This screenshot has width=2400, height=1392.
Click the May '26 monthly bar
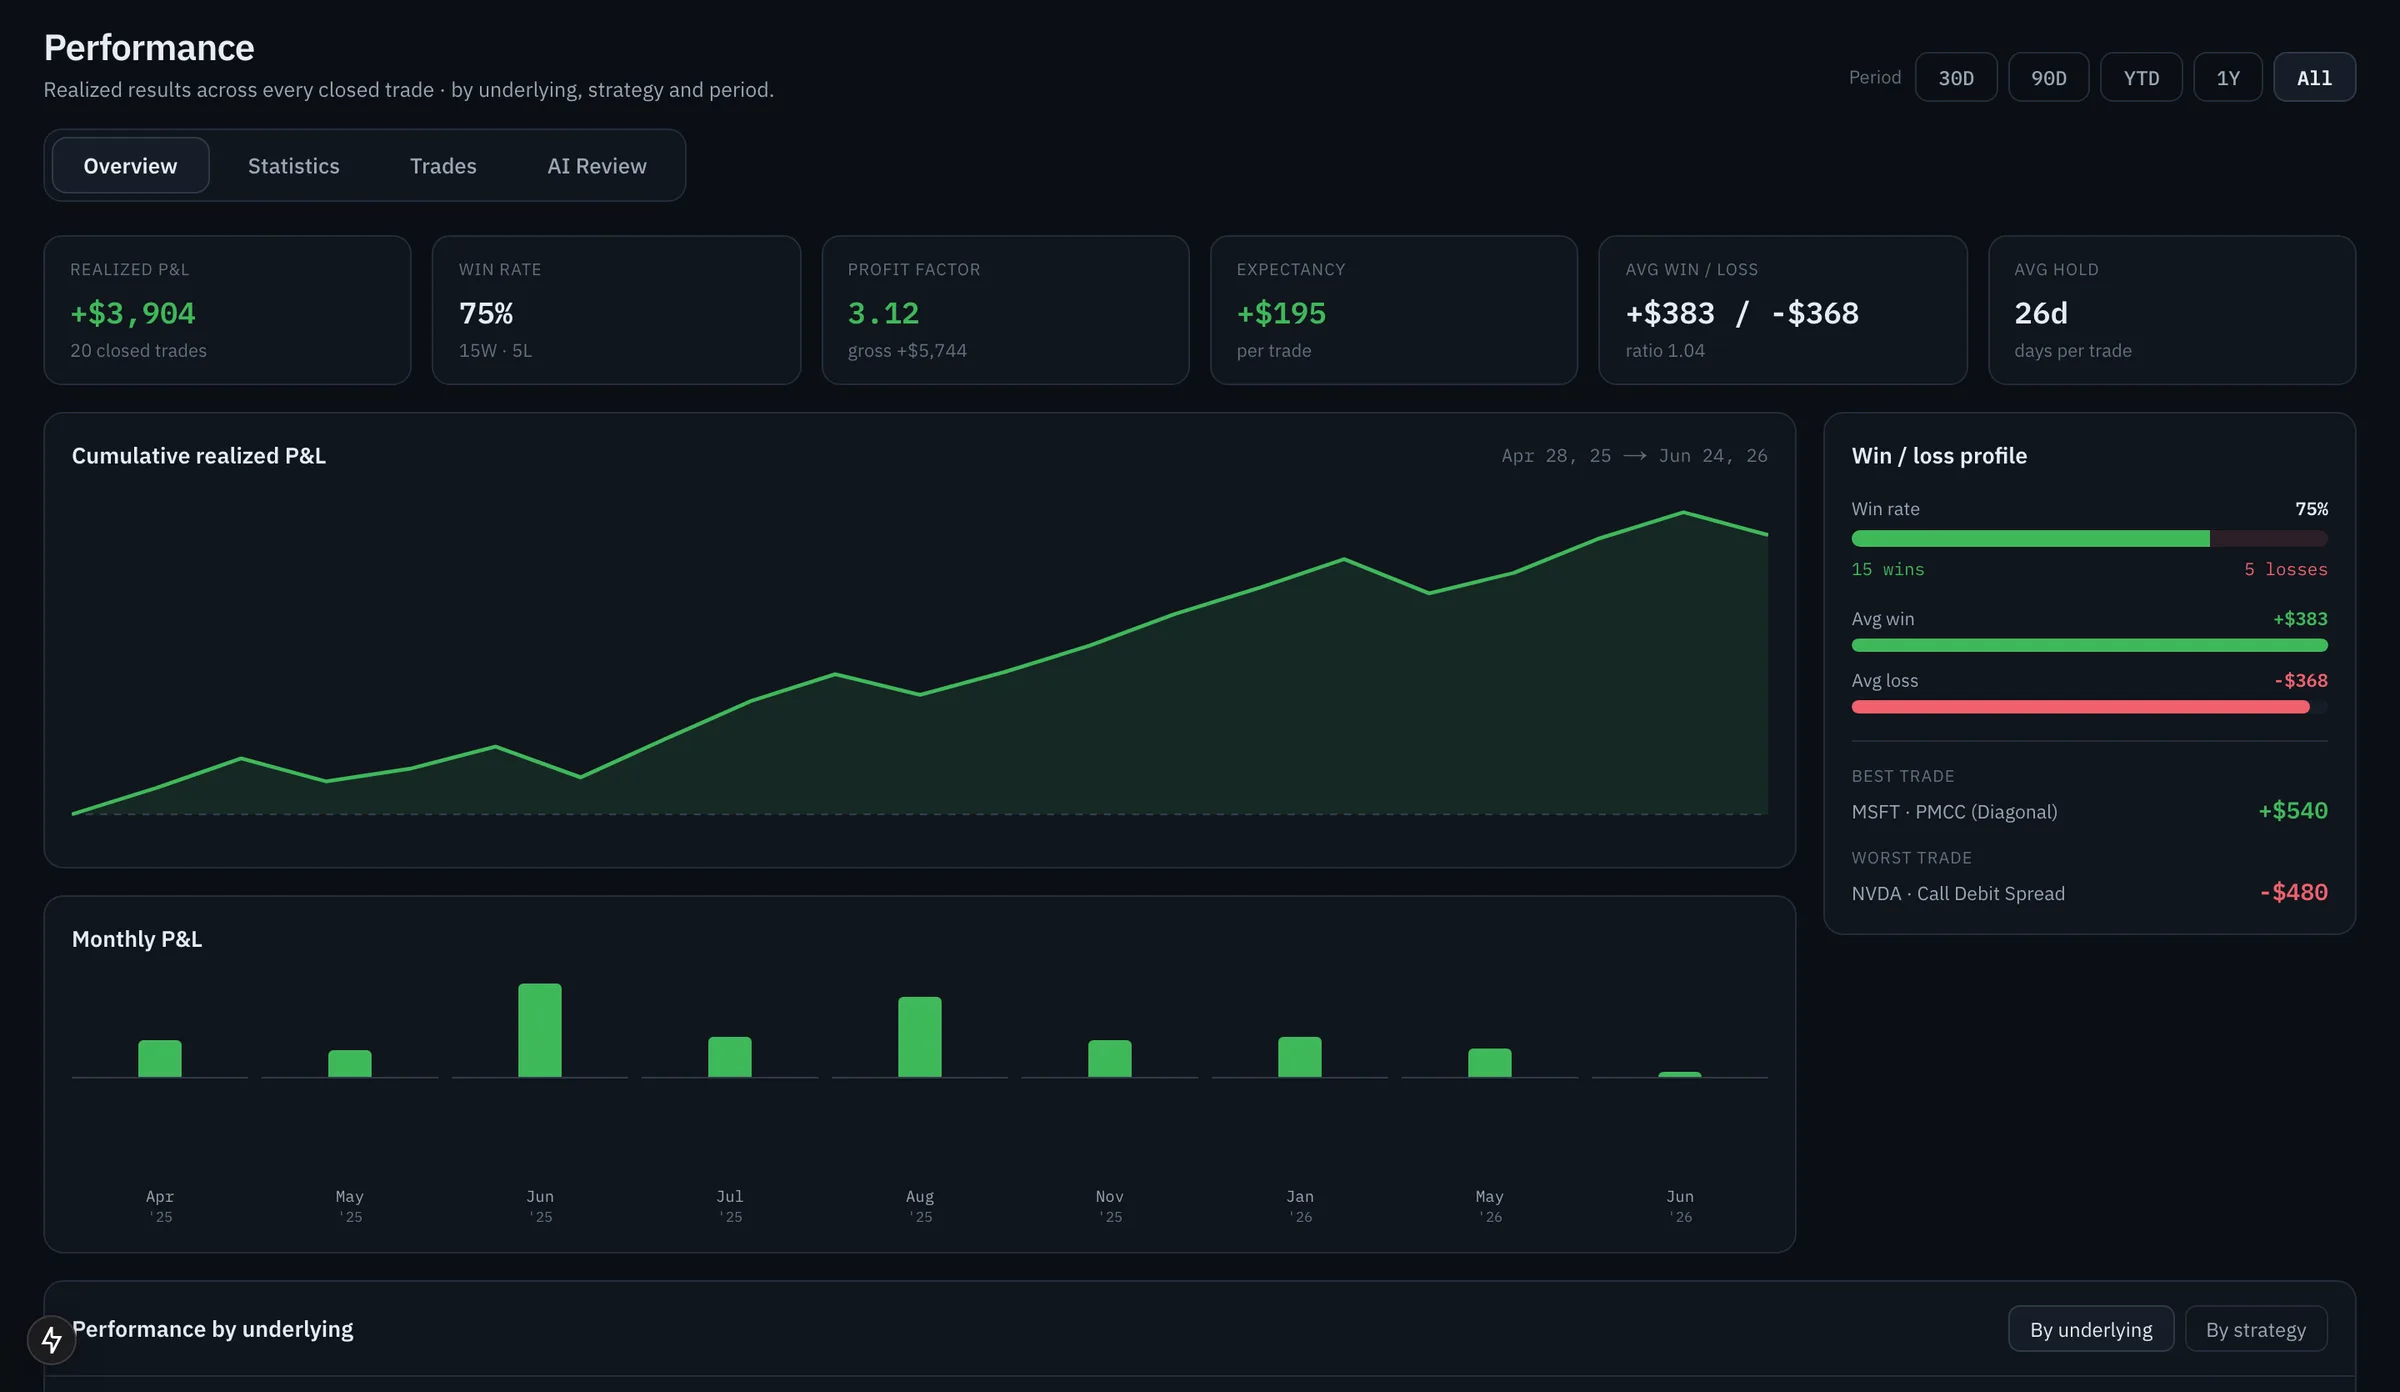coord(1490,1062)
